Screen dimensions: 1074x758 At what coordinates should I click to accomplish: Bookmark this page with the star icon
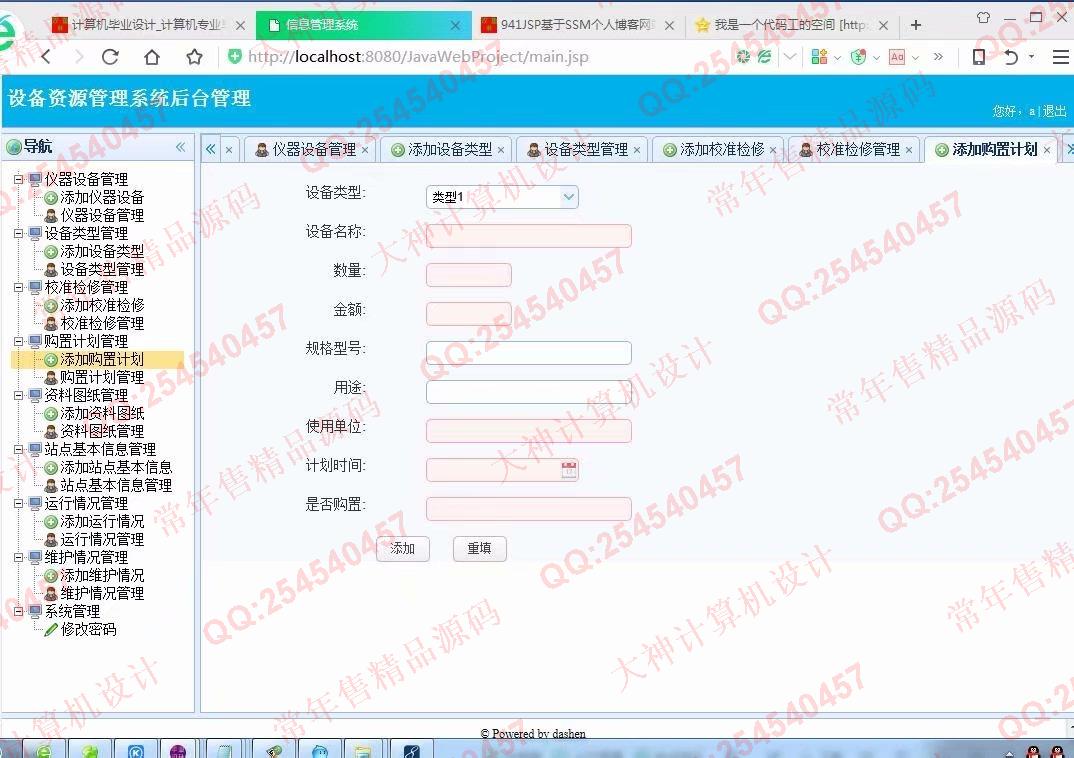[195, 57]
